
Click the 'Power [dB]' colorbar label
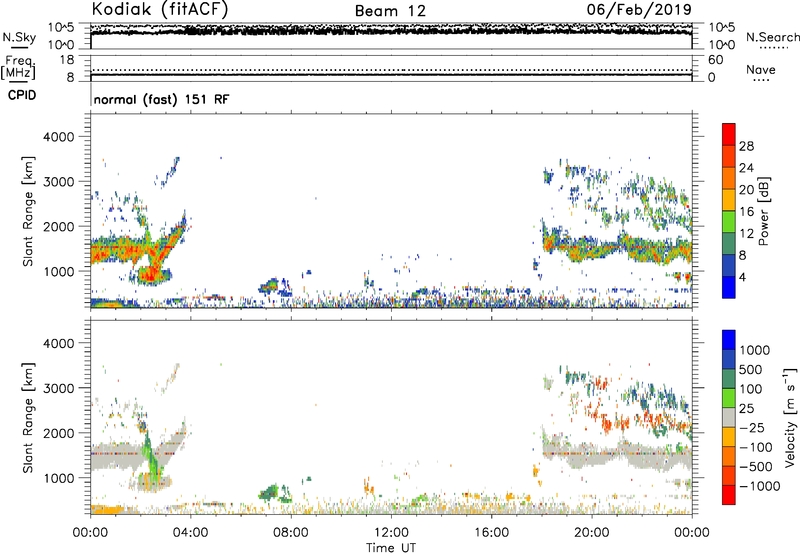pyautogui.click(x=763, y=211)
